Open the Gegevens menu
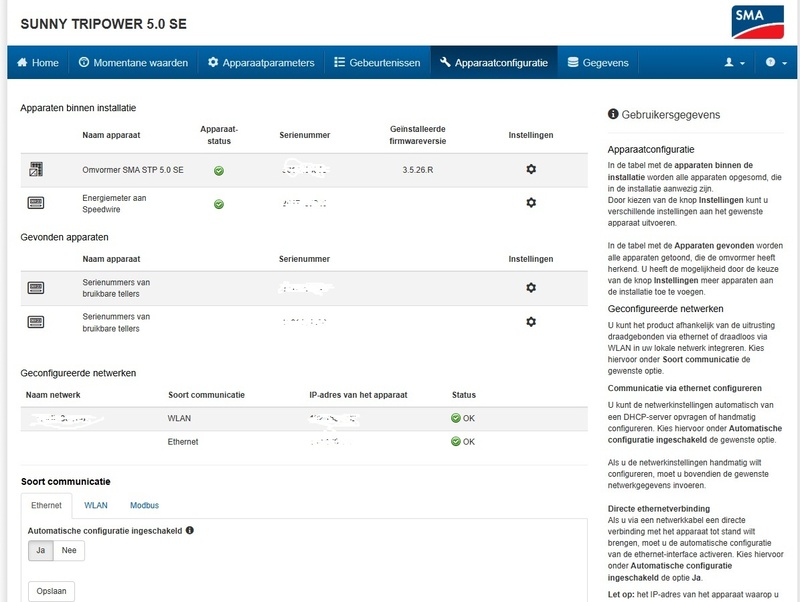This screenshot has height=602, width=800. pos(598,62)
